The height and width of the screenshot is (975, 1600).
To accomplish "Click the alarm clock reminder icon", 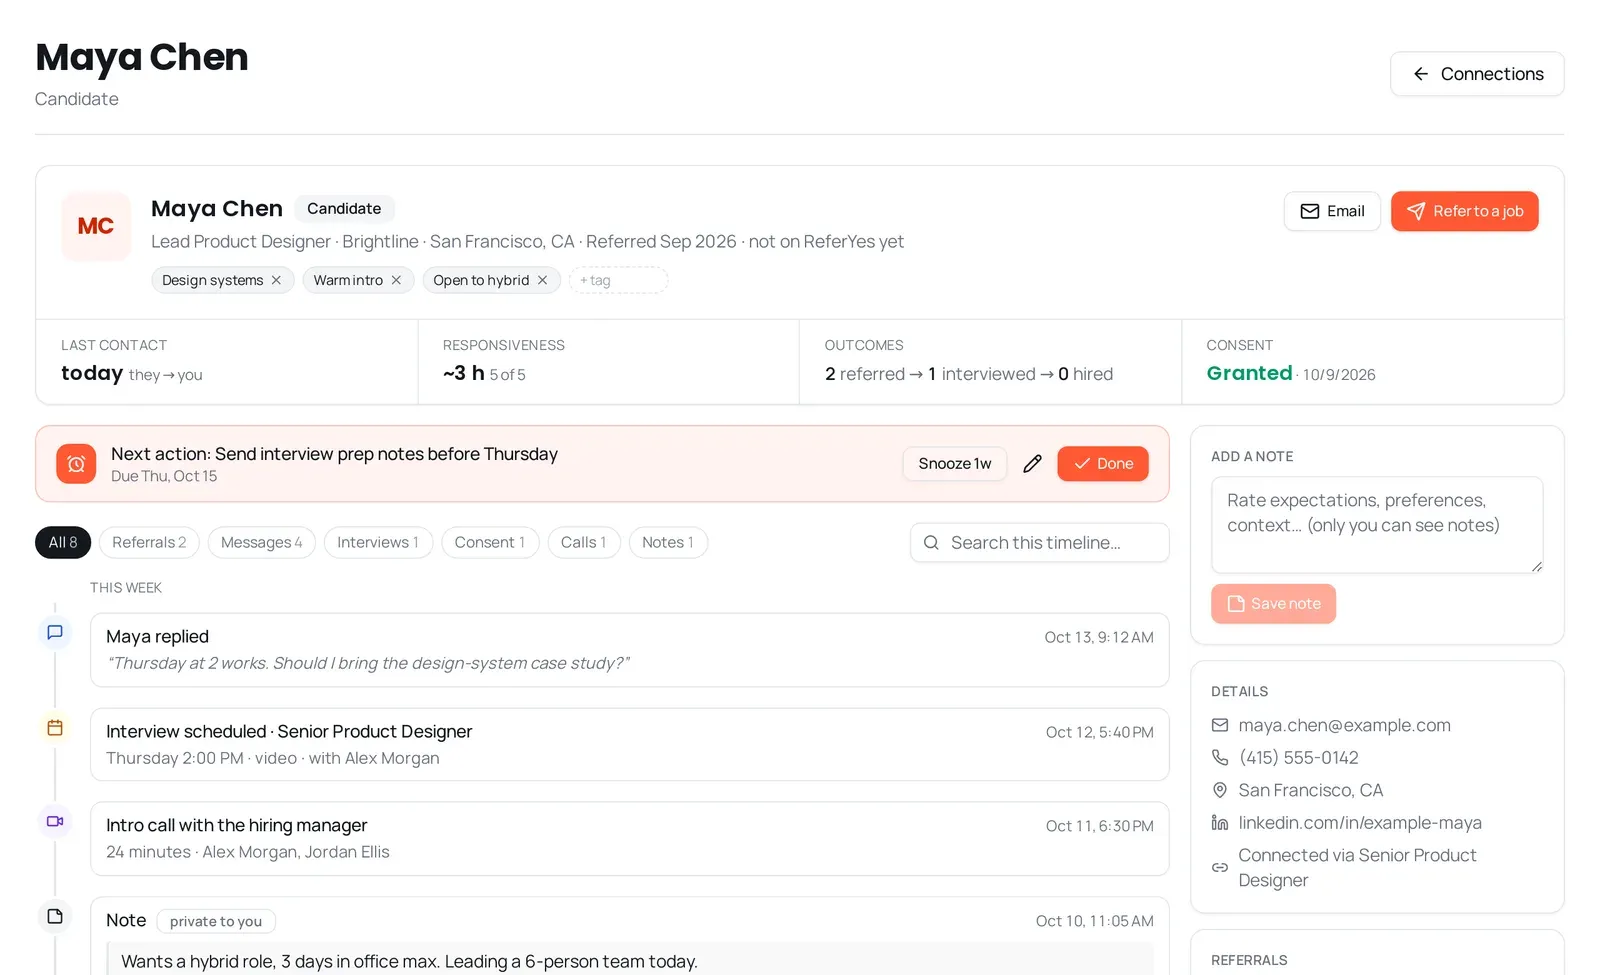I will point(76,464).
